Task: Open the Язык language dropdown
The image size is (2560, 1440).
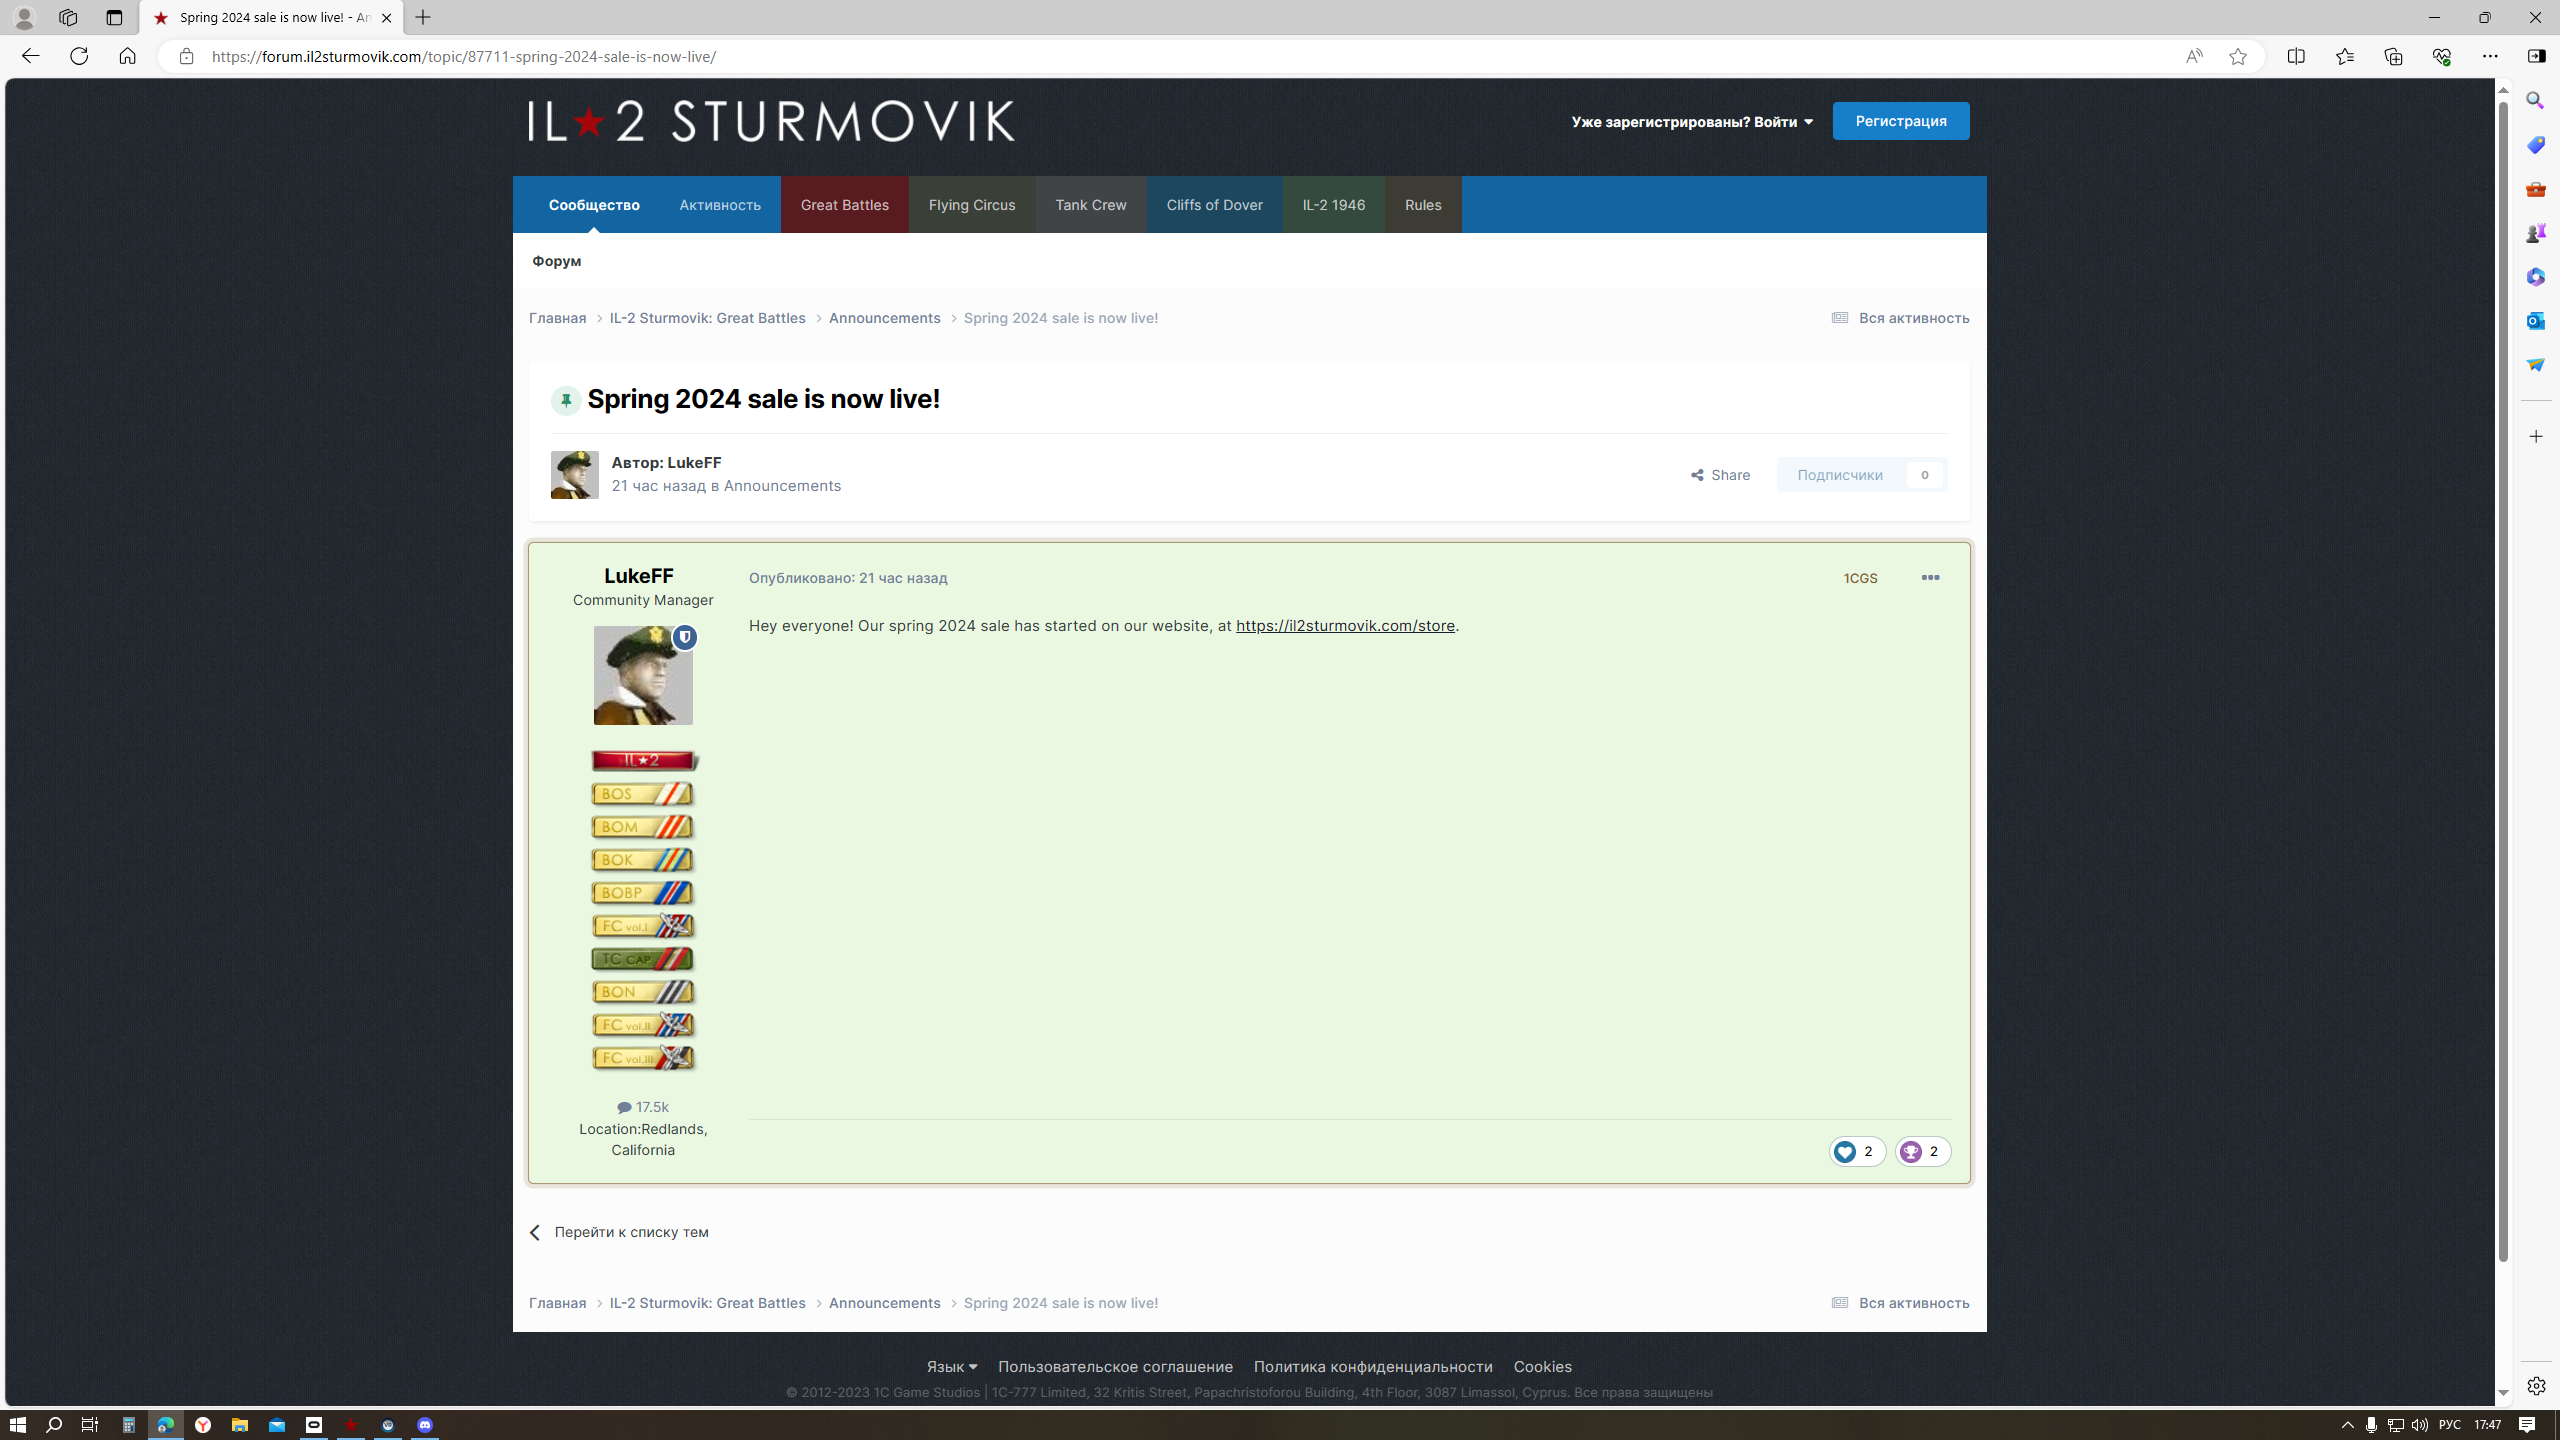Action: tap(951, 1367)
